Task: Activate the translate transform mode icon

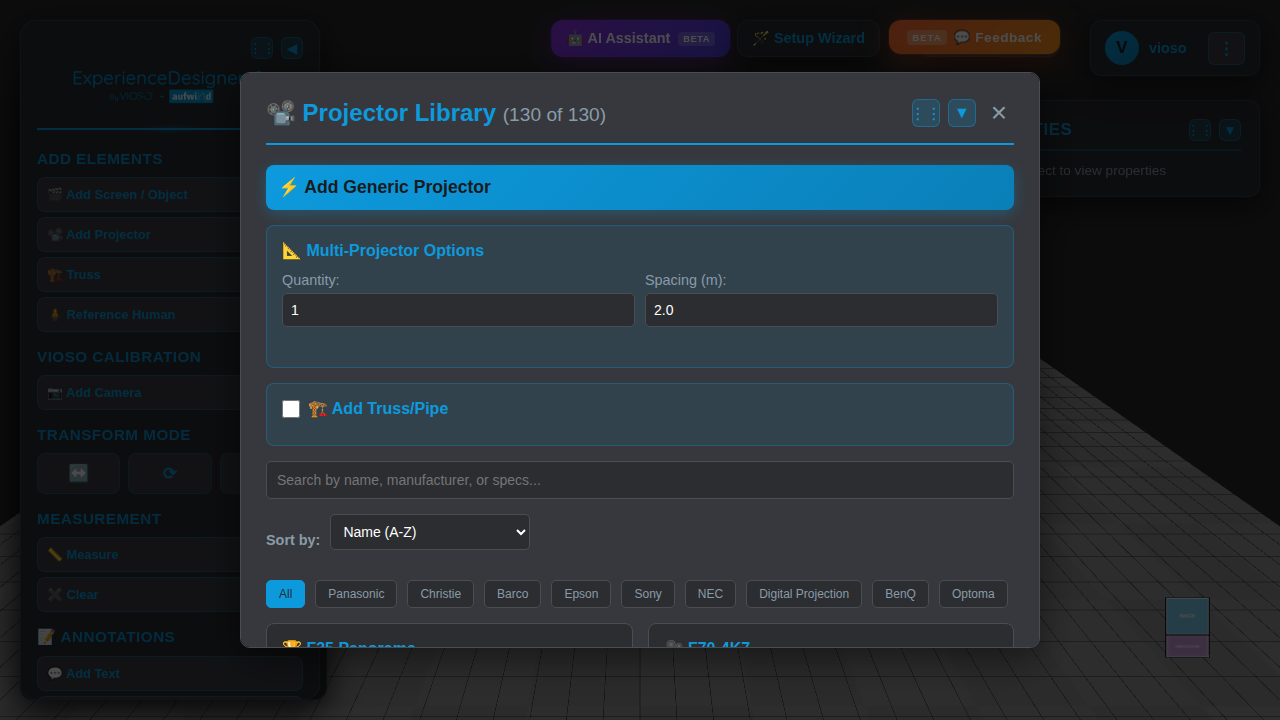Action: [x=78, y=473]
